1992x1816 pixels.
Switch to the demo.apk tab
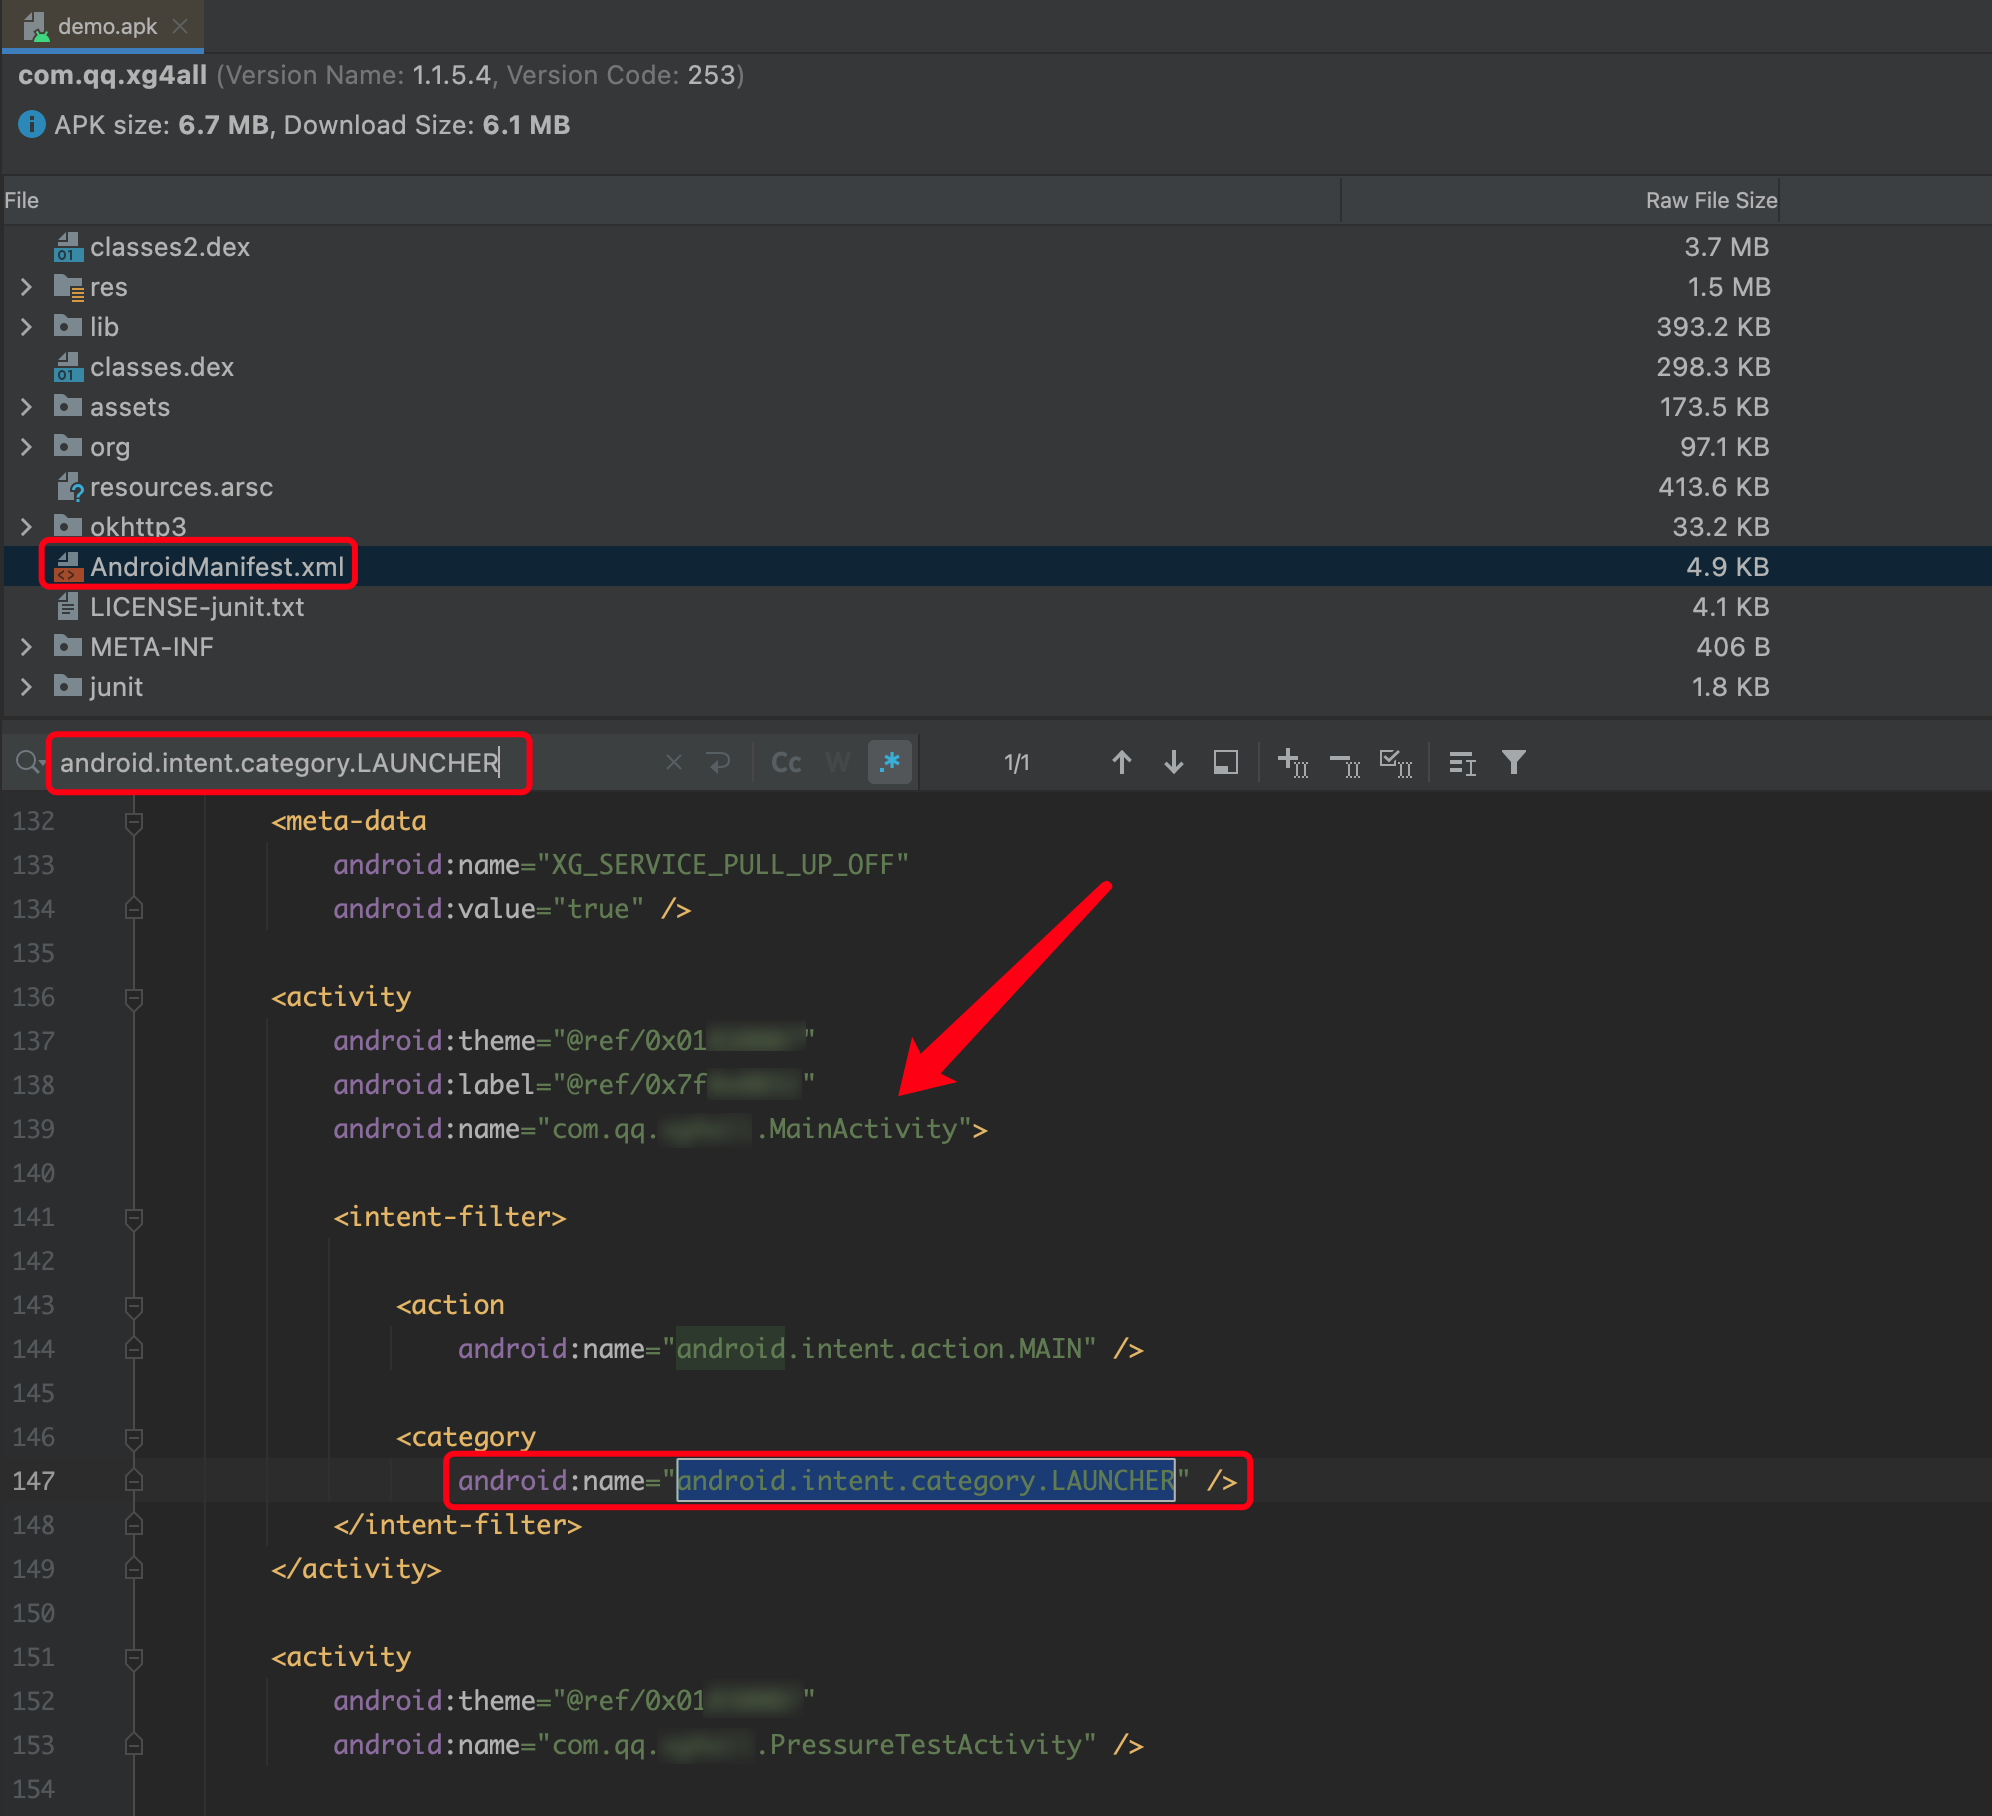(x=106, y=26)
